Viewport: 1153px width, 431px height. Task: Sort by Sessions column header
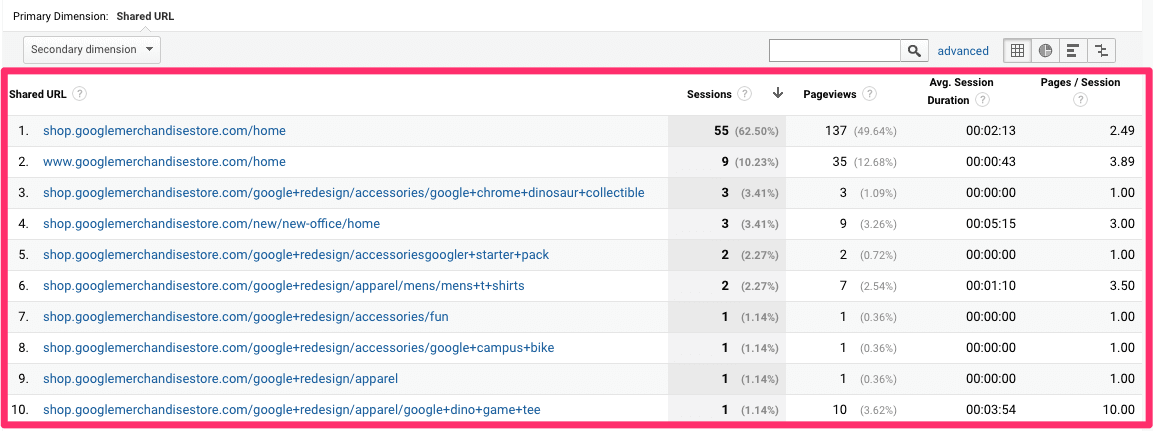(709, 94)
